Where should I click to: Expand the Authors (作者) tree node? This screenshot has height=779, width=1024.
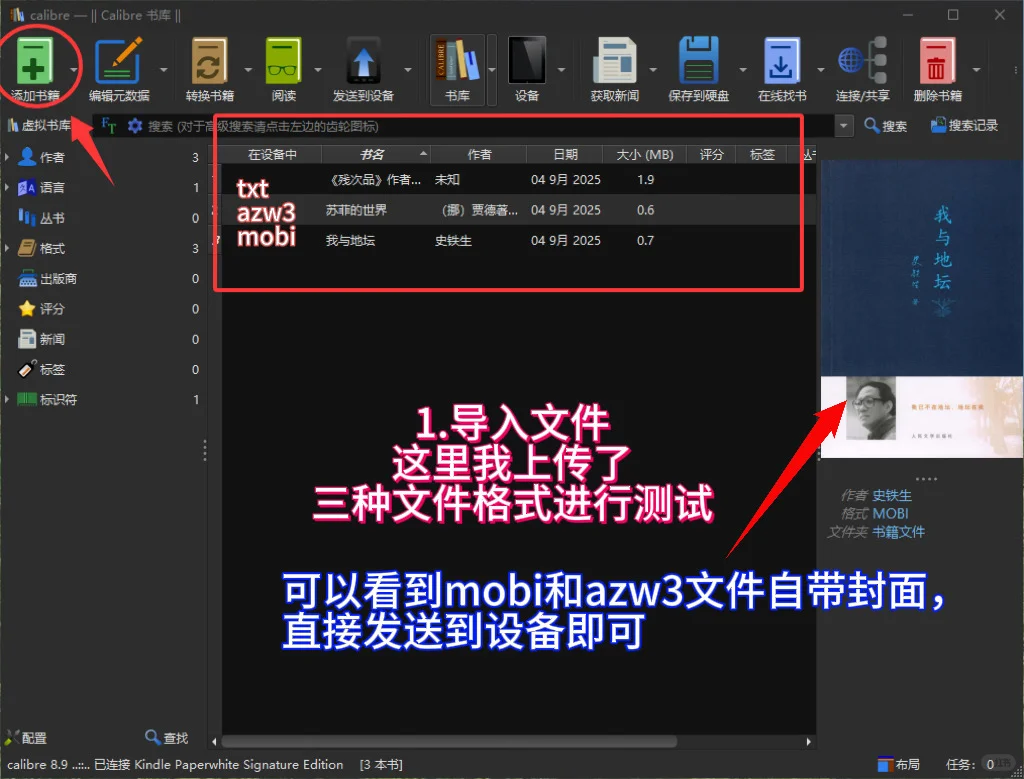7,157
